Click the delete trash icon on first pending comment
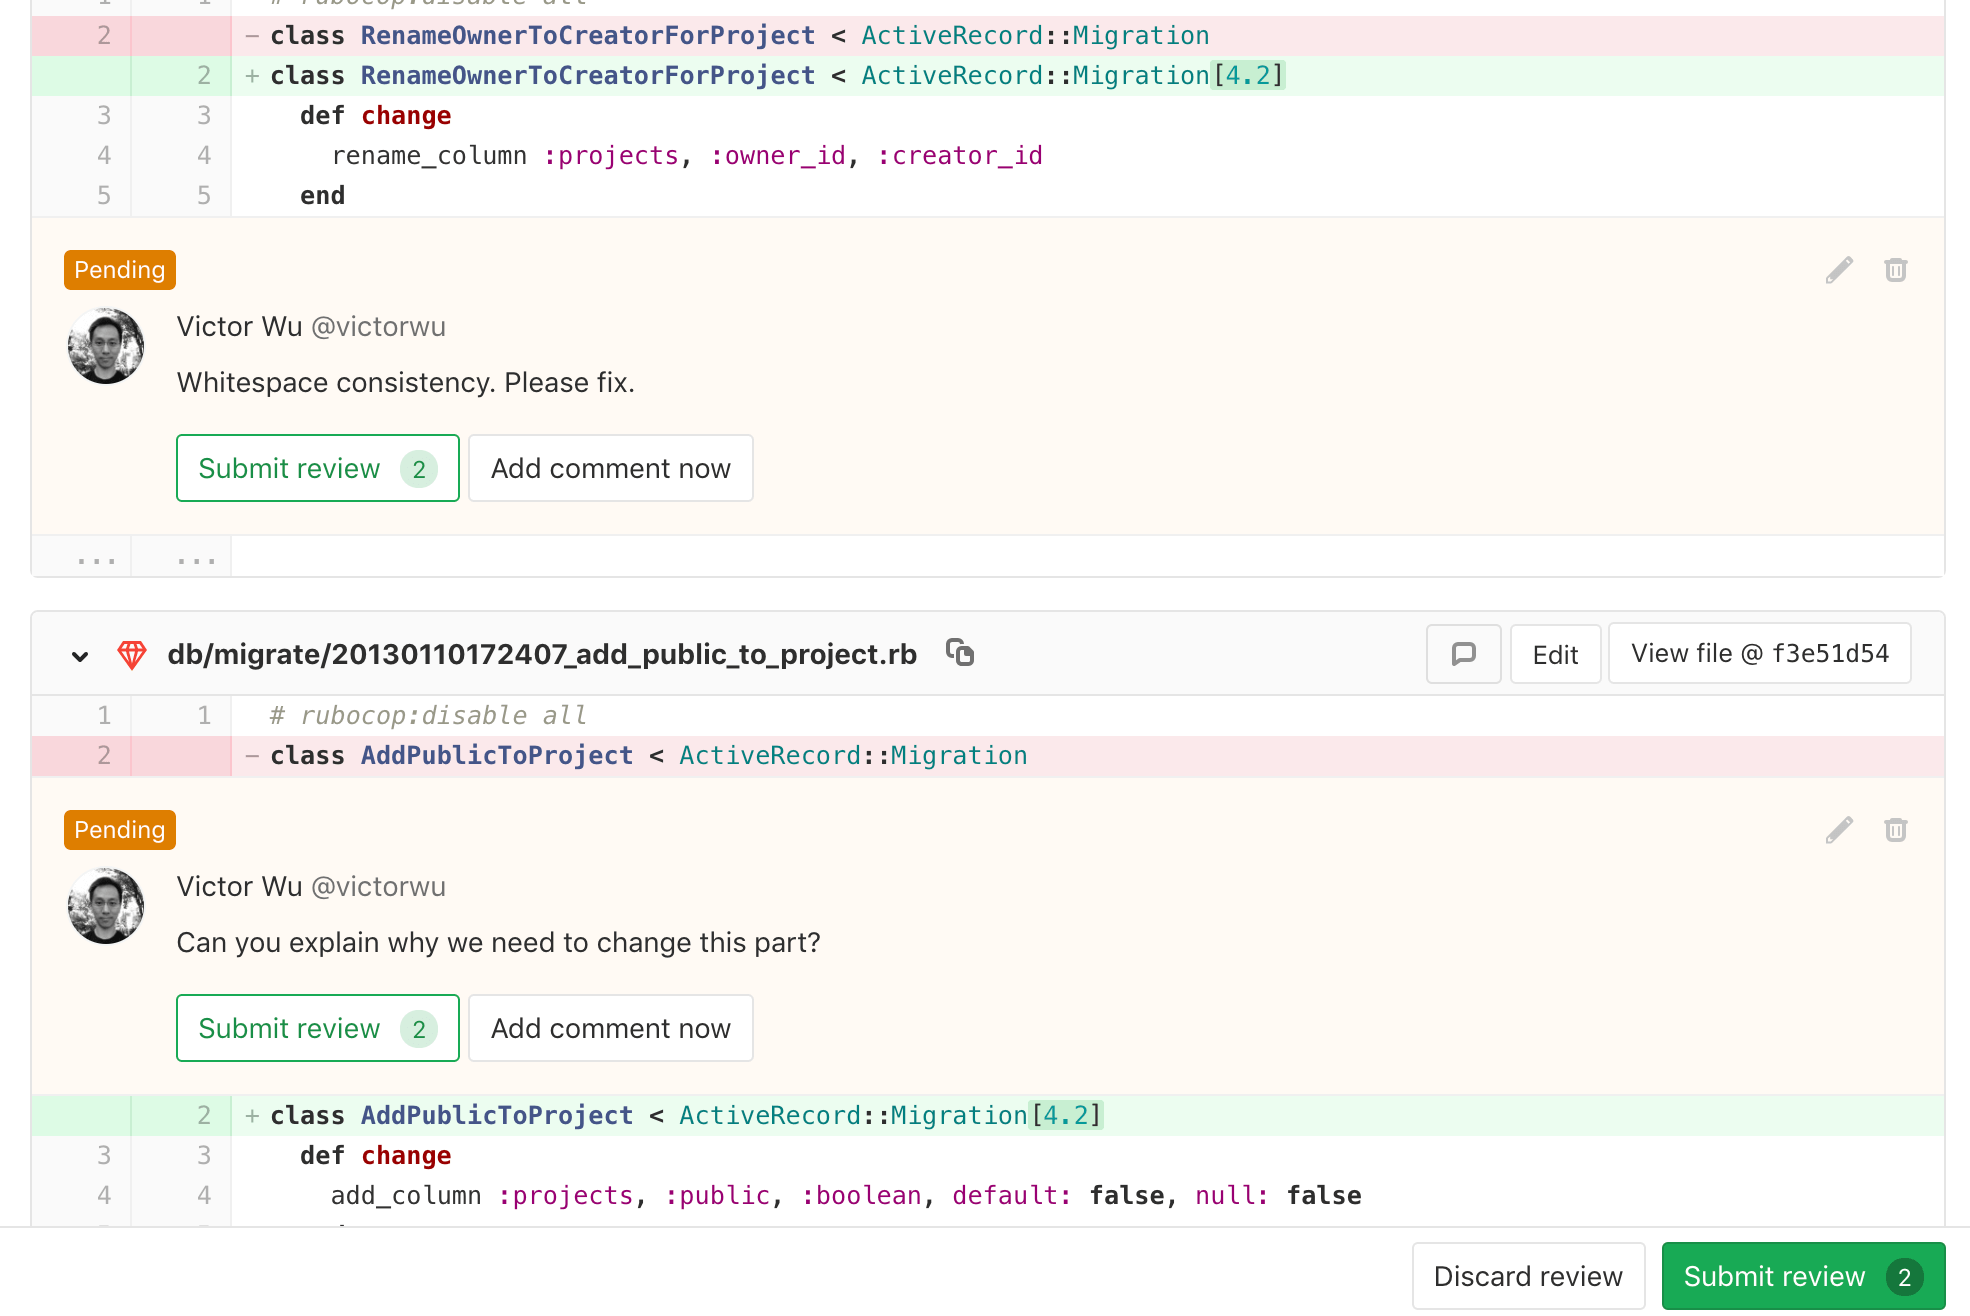The width and height of the screenshot is (1970, 1316). pos(1895,270)
